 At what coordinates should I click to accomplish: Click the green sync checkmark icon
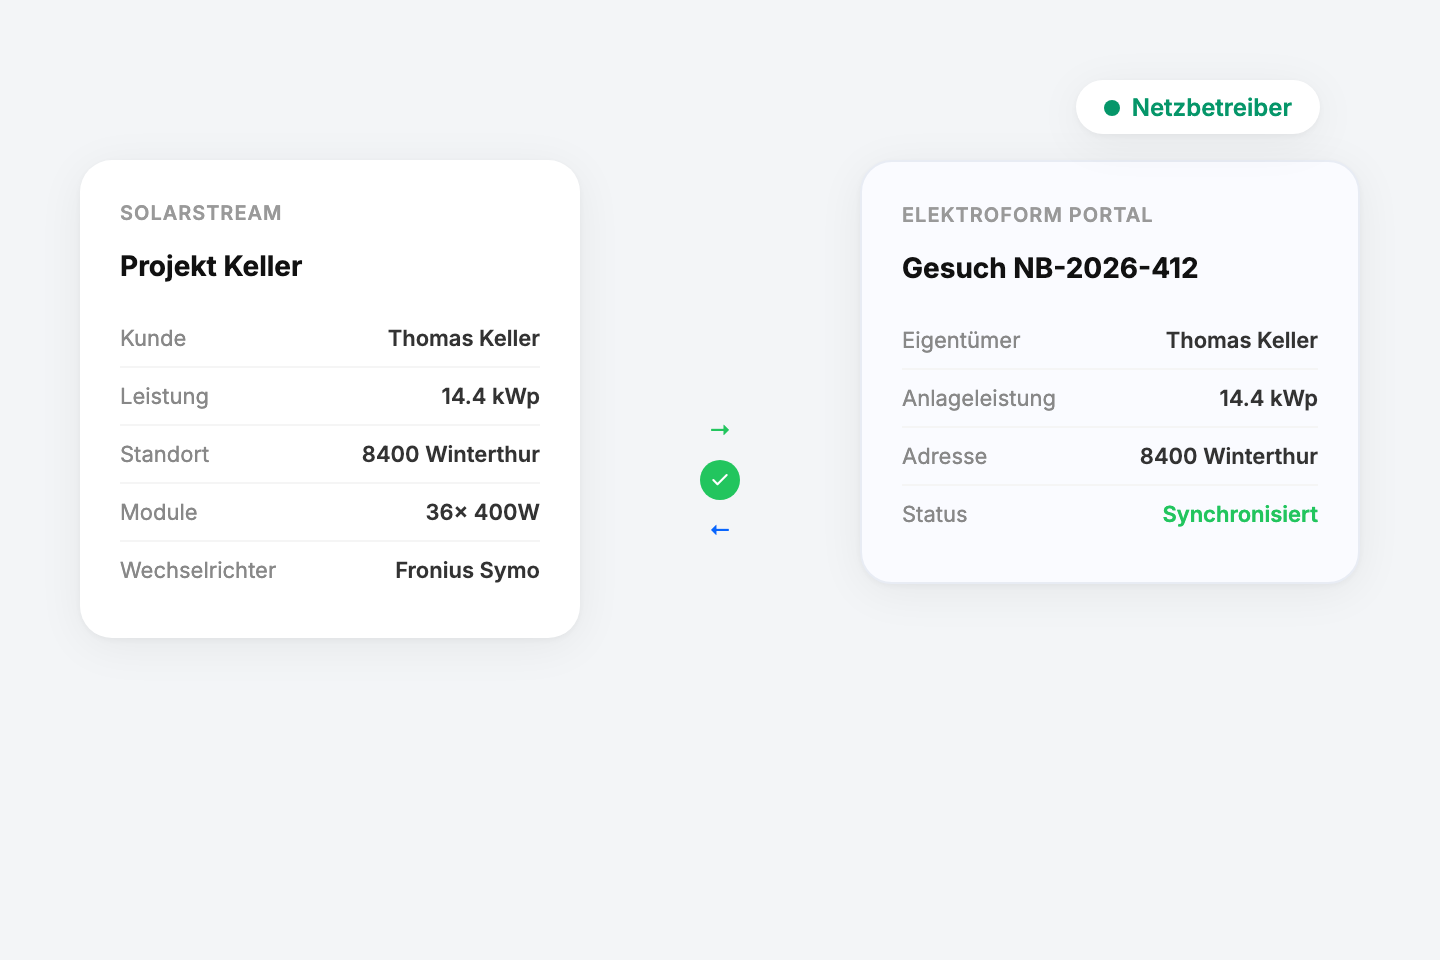tap(720, 480)
